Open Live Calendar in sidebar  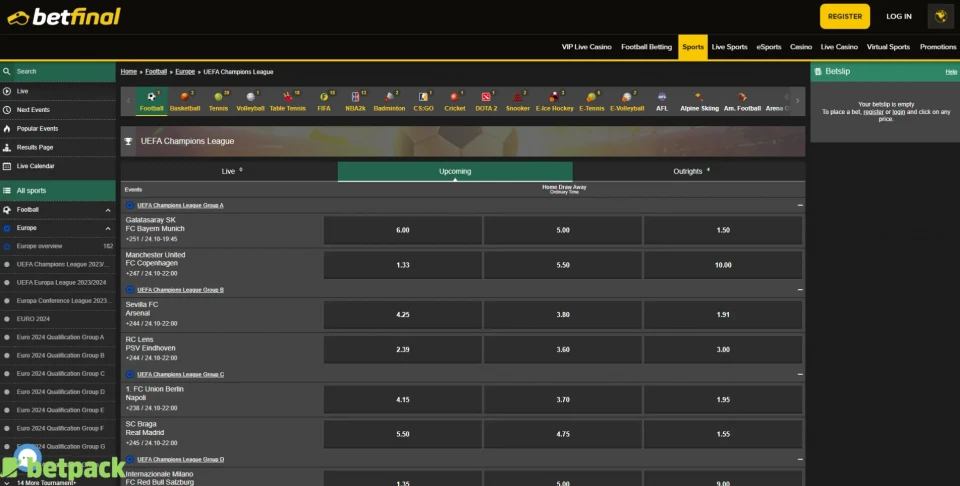point(36,166)
